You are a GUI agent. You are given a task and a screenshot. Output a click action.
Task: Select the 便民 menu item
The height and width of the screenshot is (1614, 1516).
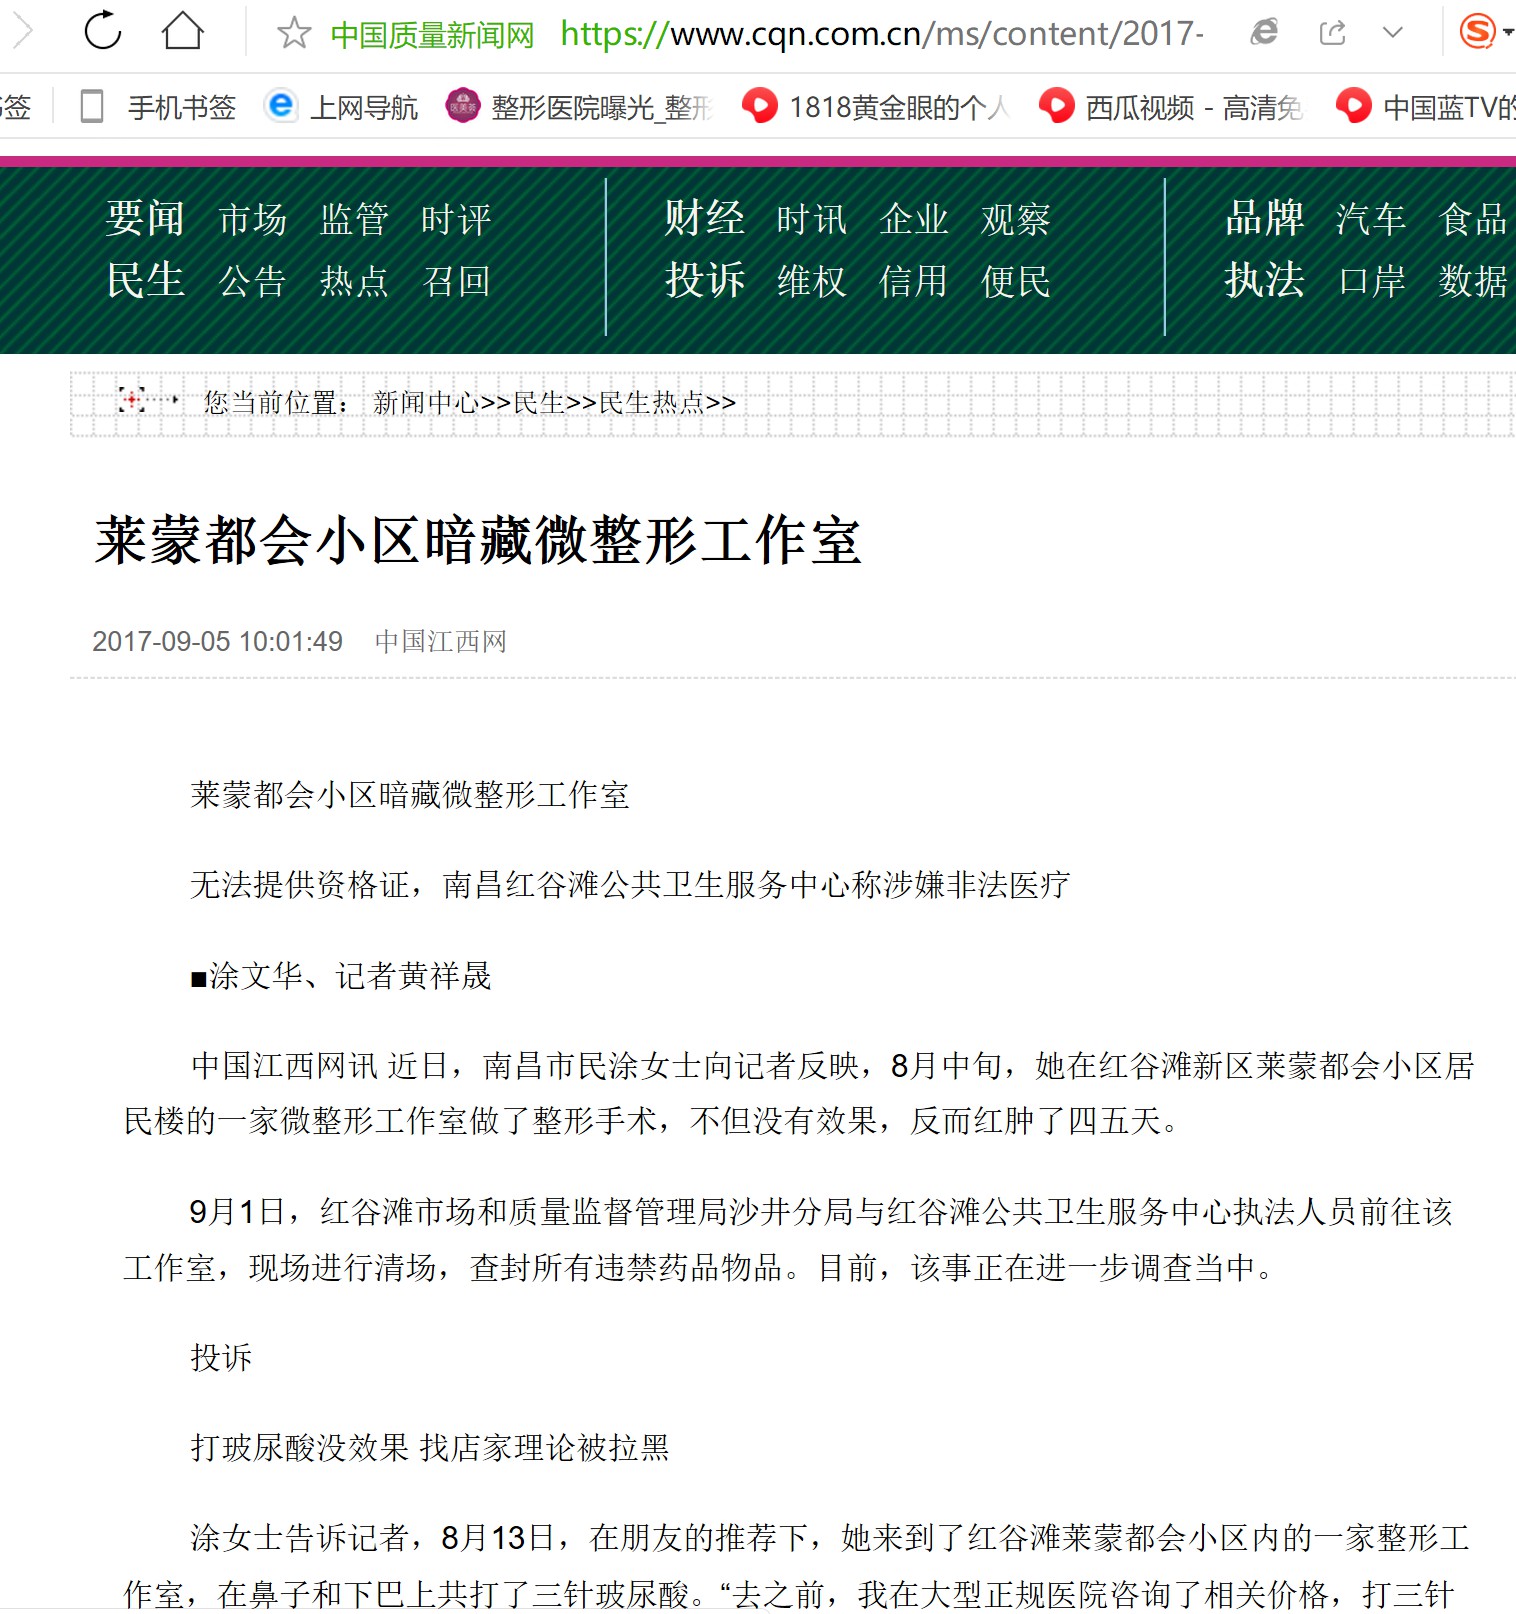(x=1016, y=281)
